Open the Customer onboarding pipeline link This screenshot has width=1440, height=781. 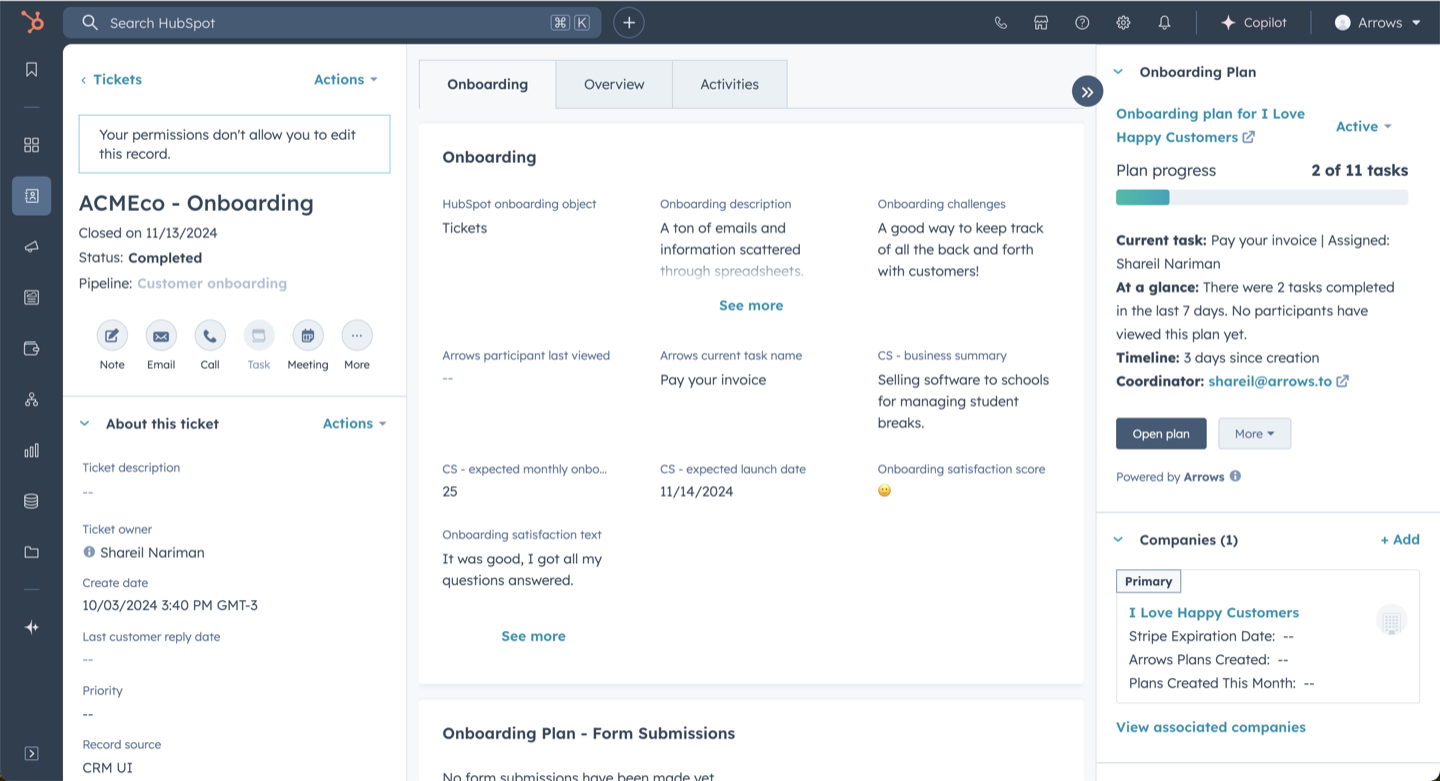[212, 283]
